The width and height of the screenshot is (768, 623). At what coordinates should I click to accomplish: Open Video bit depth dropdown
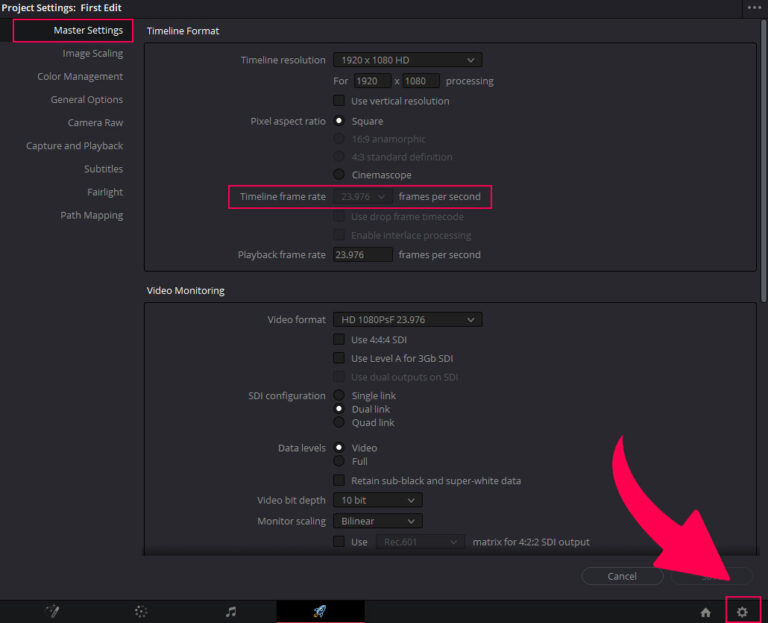(x=378, y=500)
